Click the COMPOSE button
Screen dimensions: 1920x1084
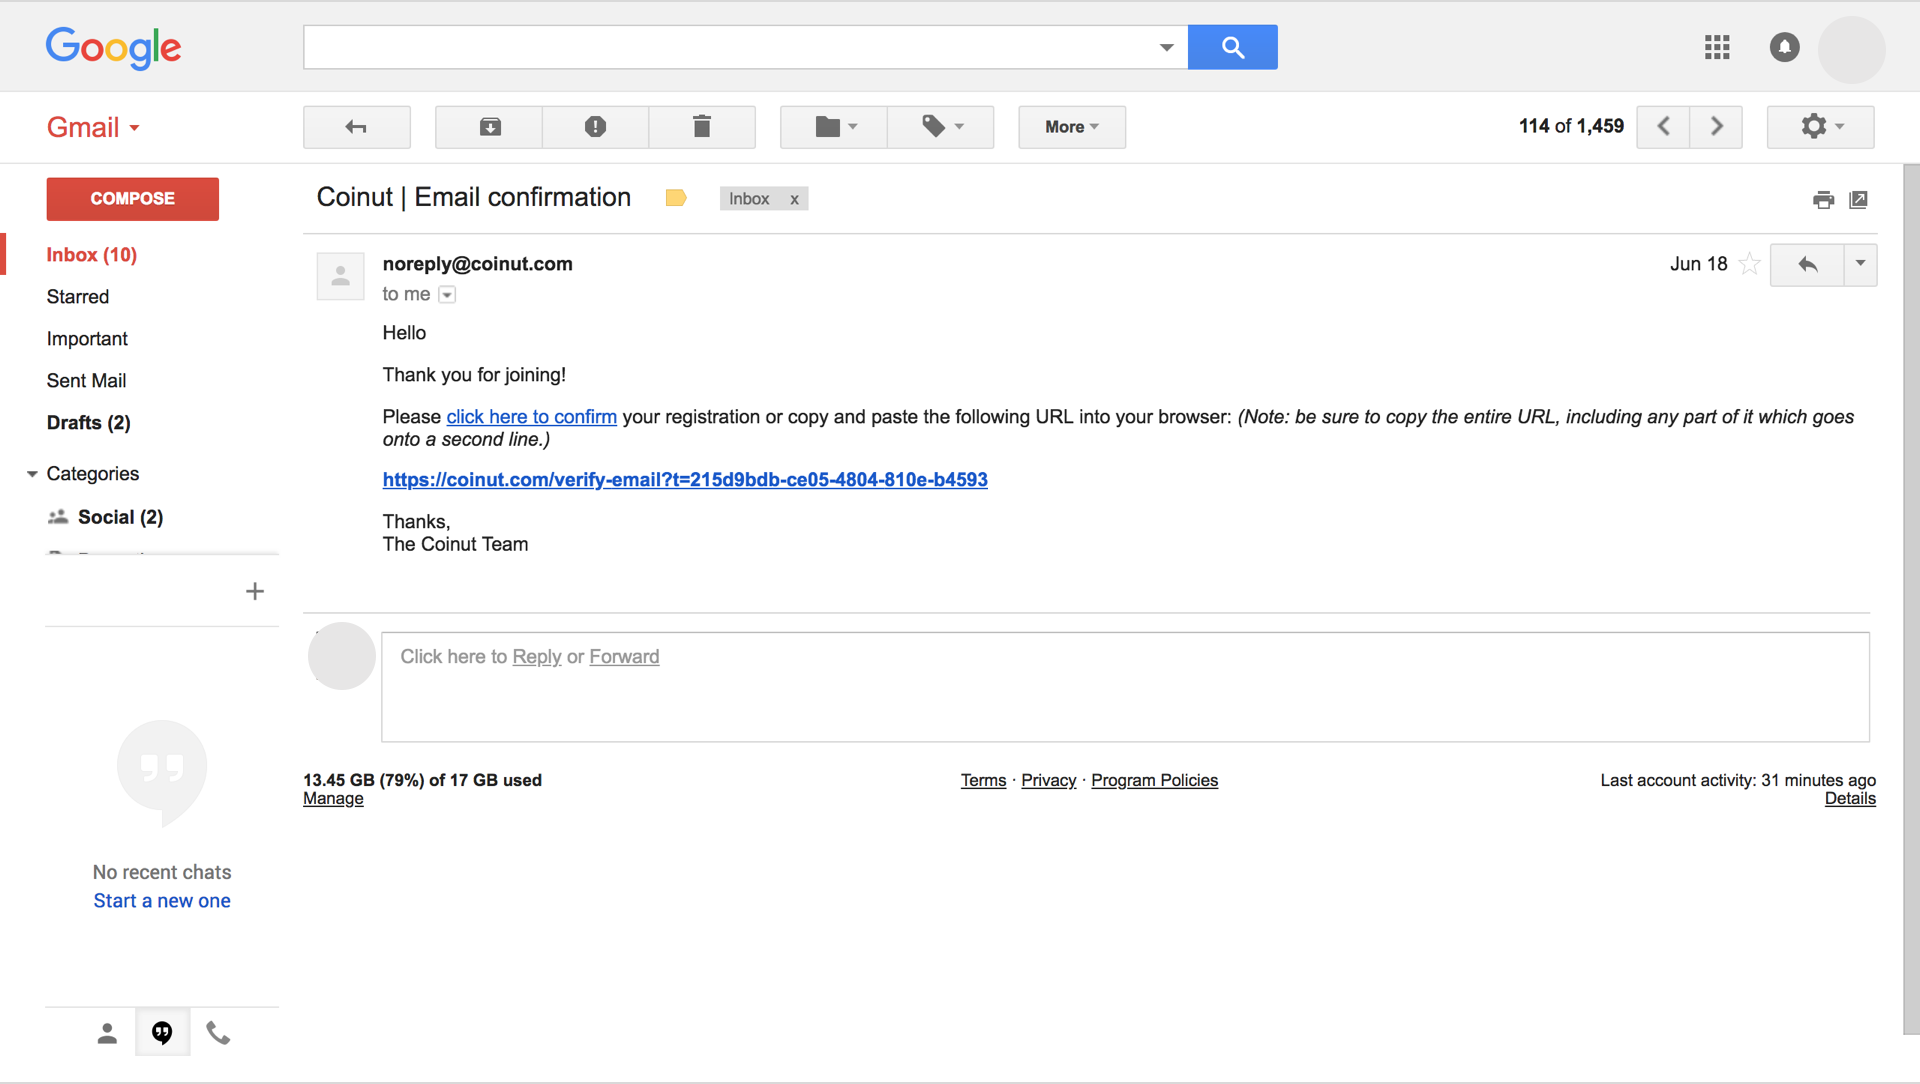pyautogui.click(x=133, y=199)
